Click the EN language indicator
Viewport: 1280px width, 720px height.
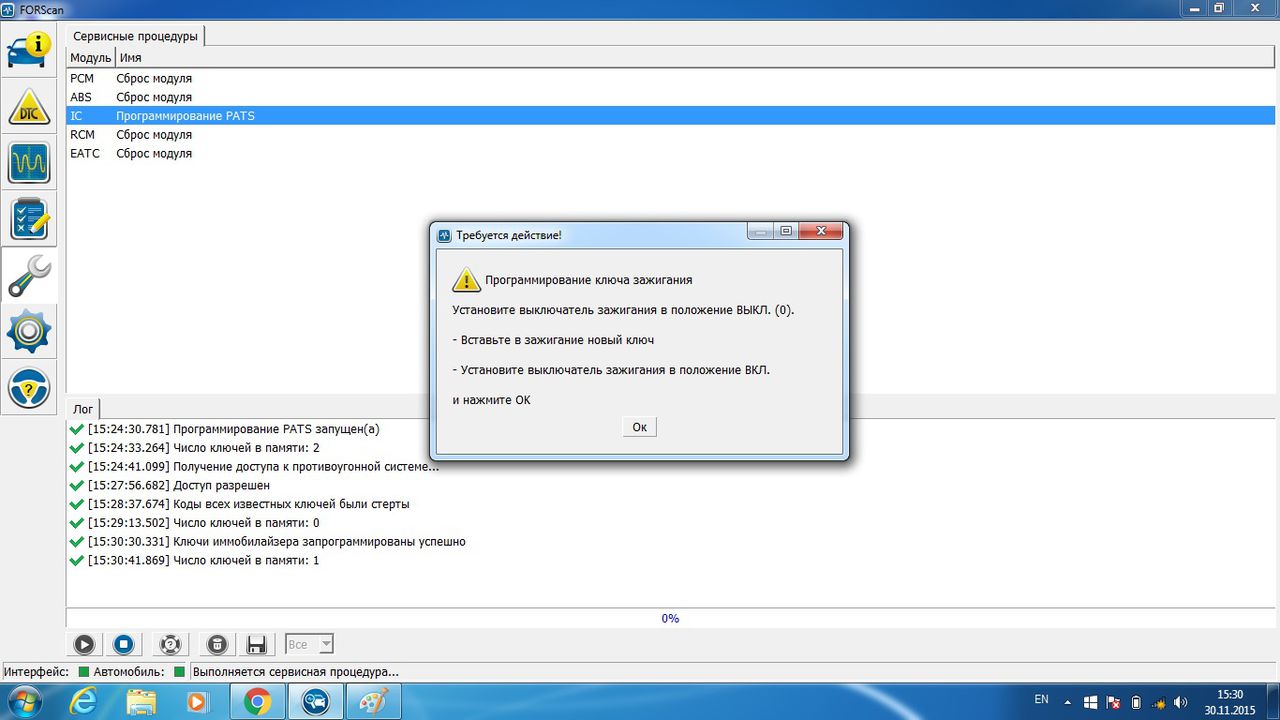click(1041, 700)
